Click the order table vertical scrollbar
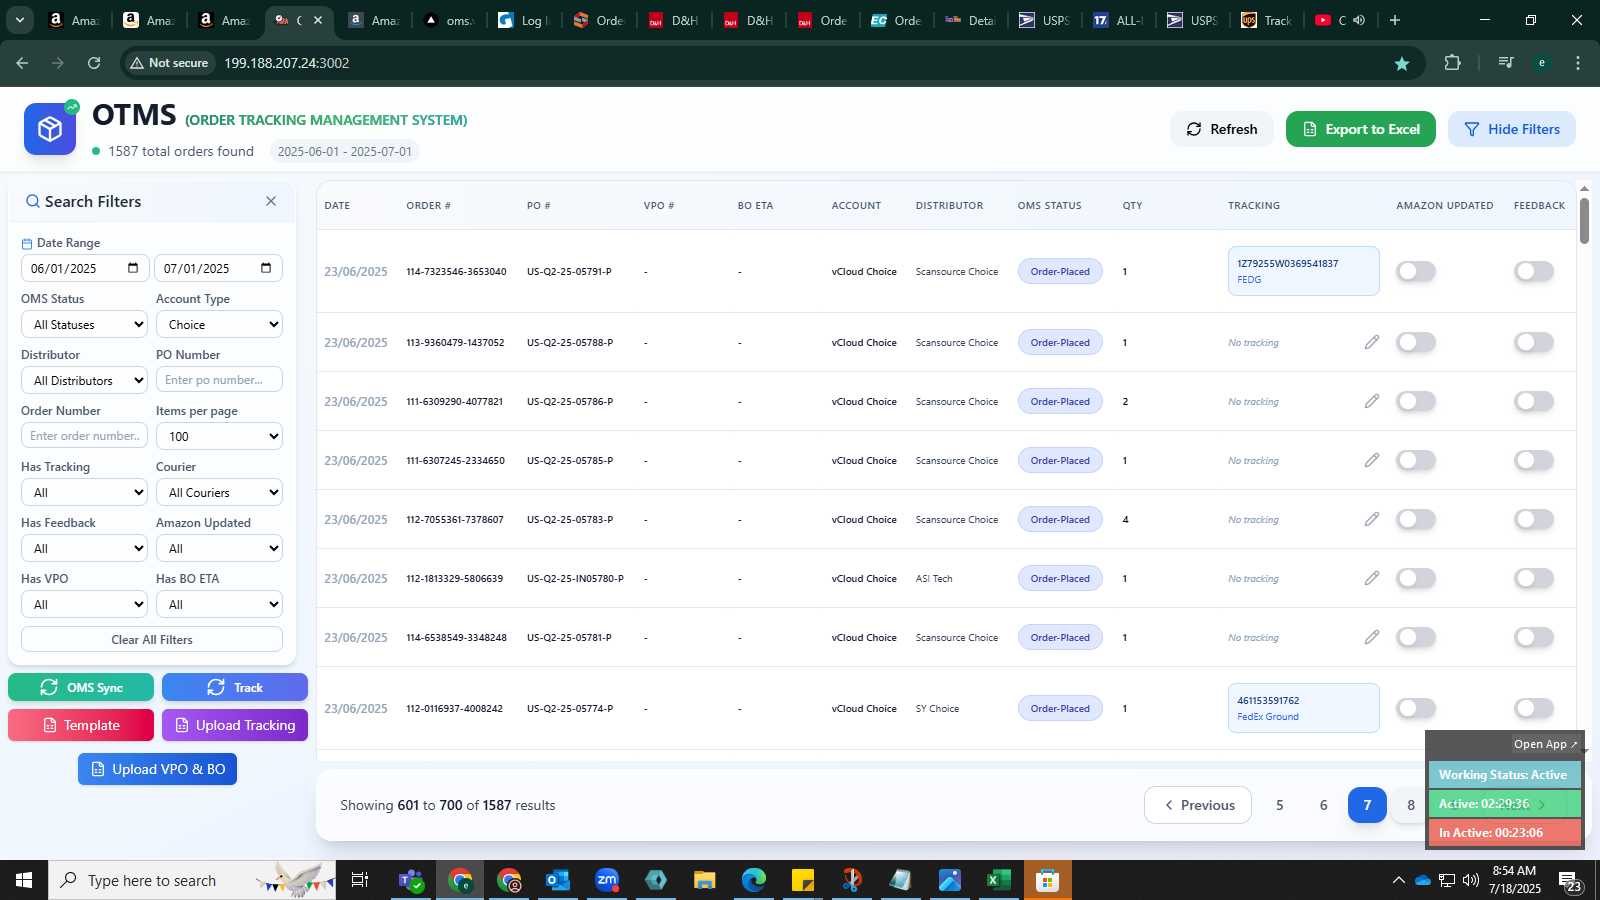The image size is (1600, 900). point(1584,220)
